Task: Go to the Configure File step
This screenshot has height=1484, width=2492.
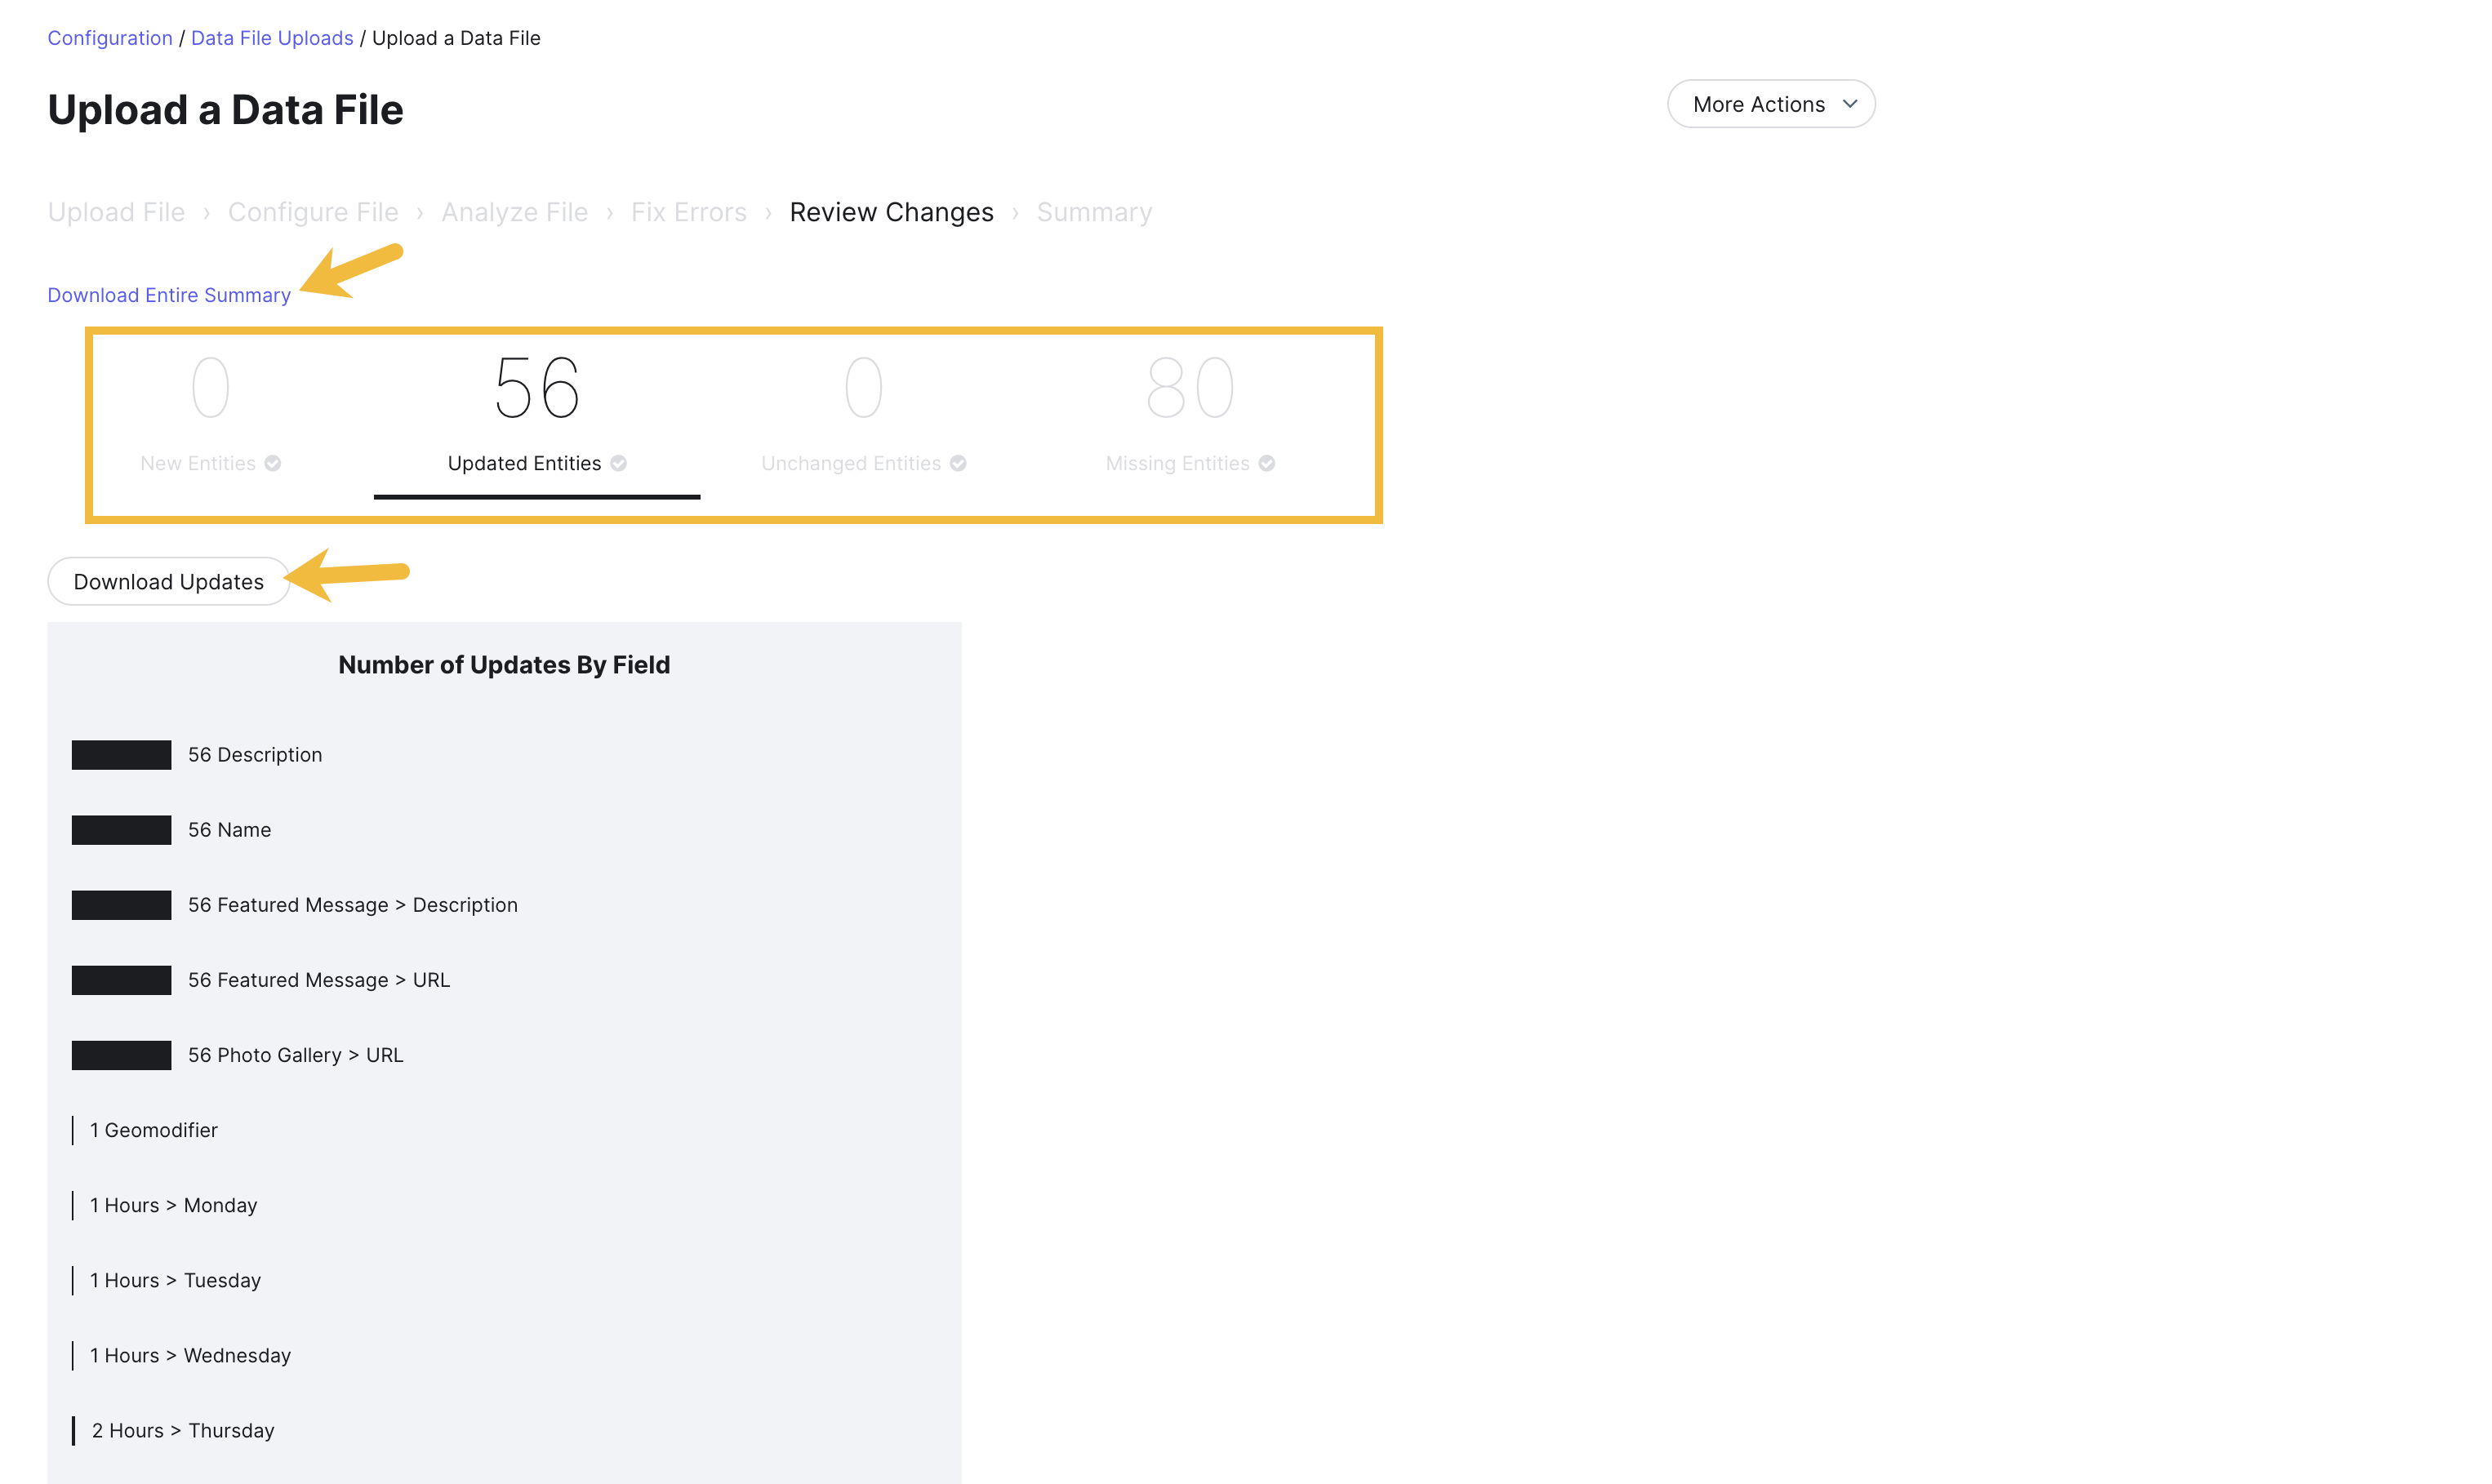Action: click(x=313, y=212)
